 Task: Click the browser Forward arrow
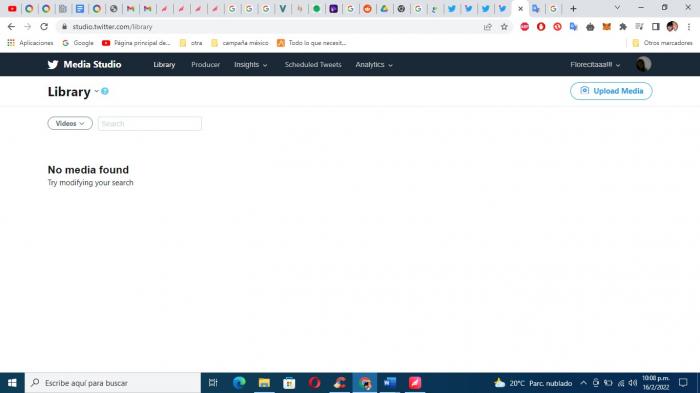pos(28,27)
